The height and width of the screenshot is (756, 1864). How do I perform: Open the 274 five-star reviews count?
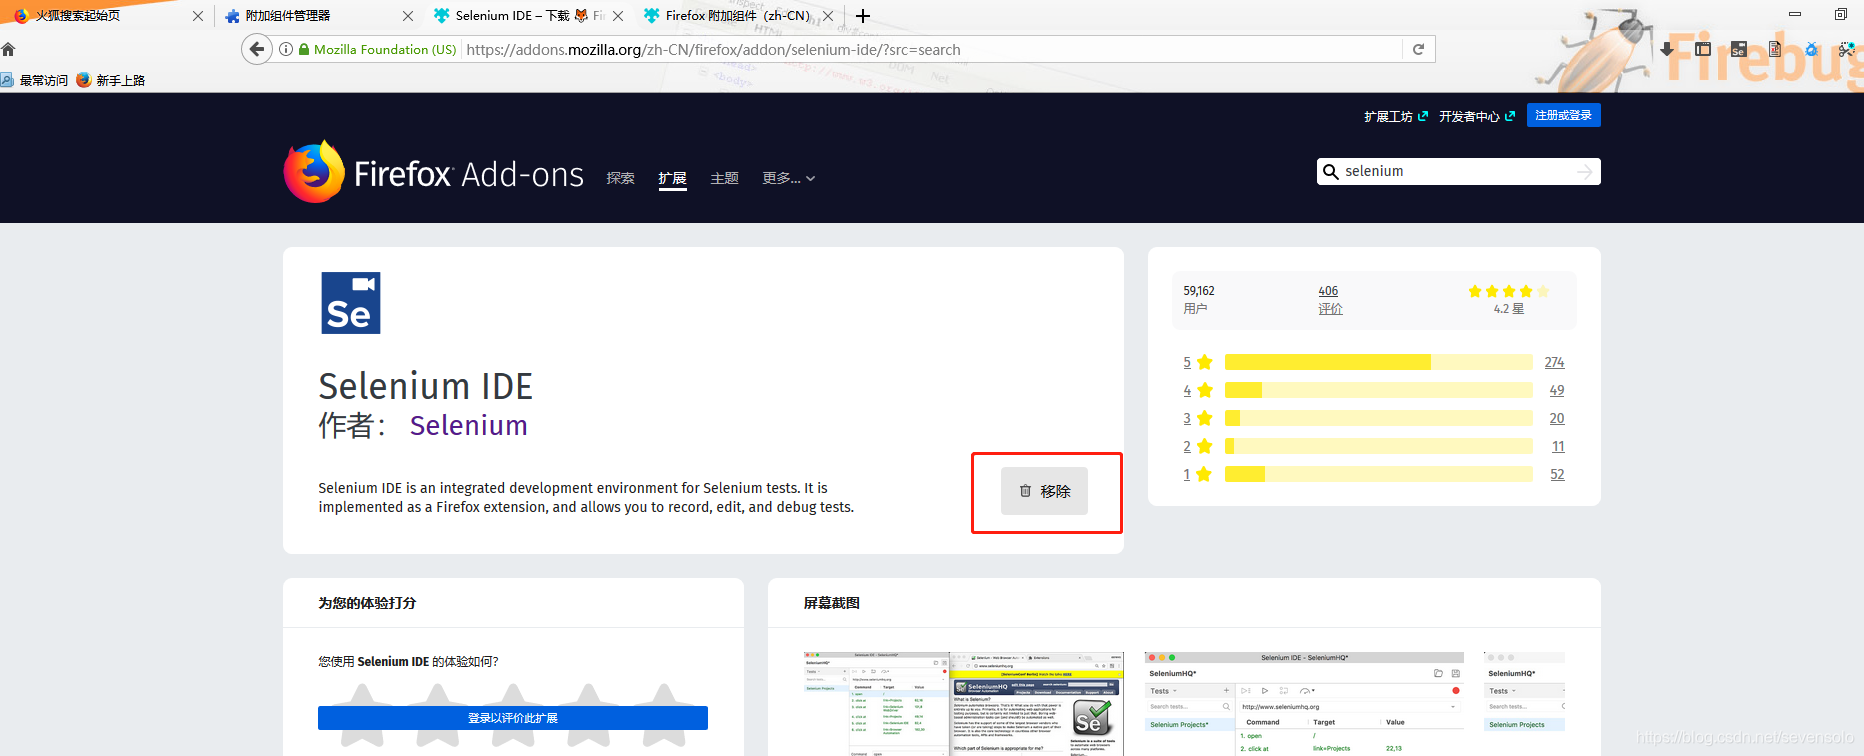click(1554, 362)
